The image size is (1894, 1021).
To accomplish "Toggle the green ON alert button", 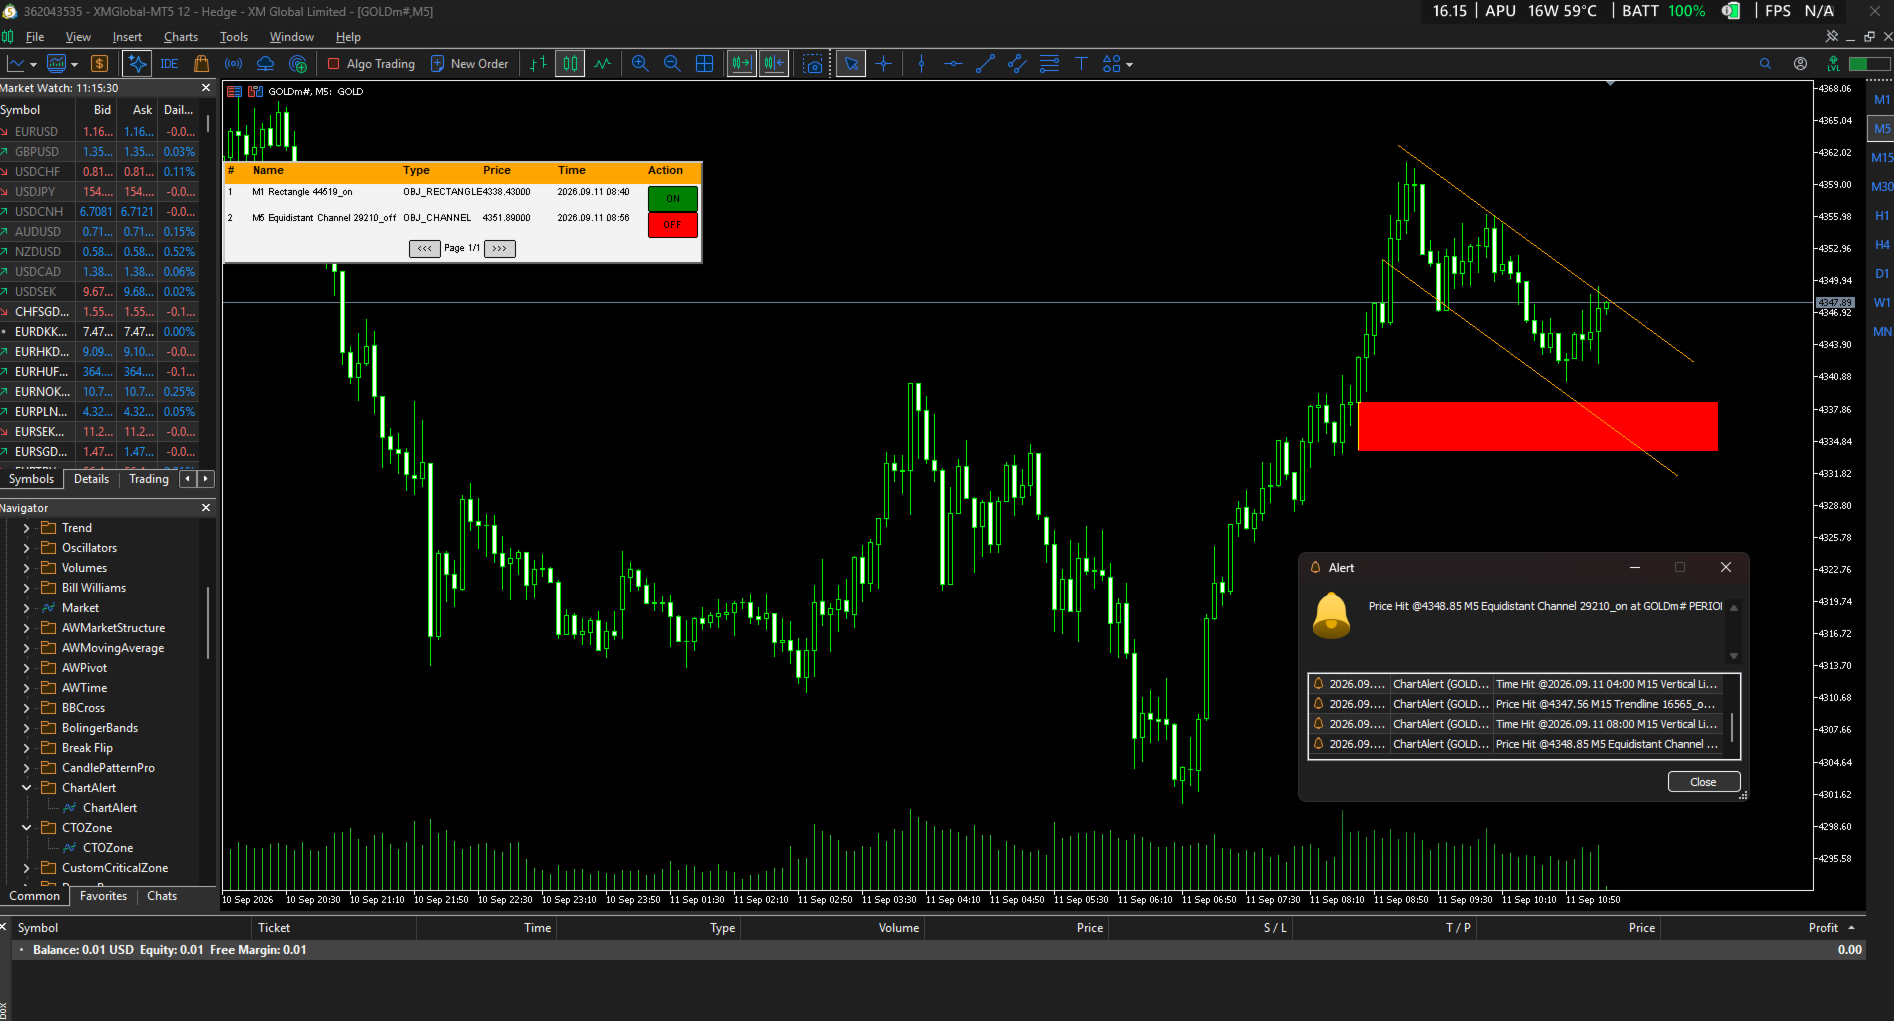I will (x=673, y=198).
